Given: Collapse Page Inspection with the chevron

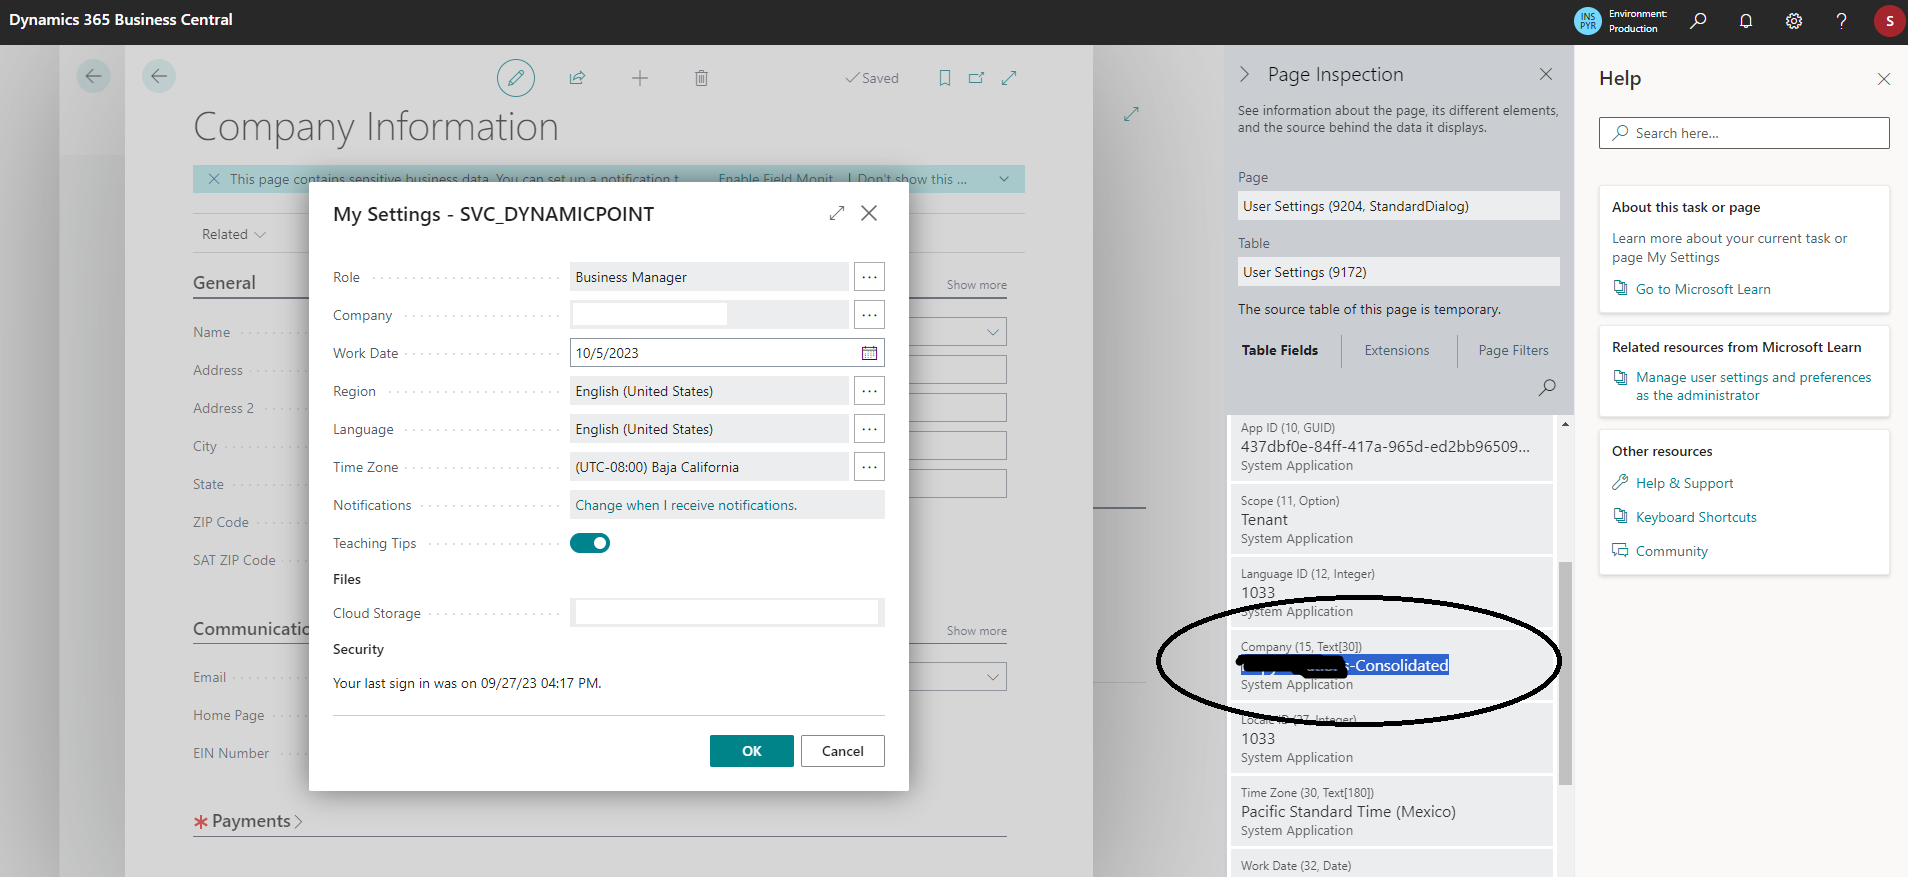Looking at the screenshot, I should (x=1245, y=74).
